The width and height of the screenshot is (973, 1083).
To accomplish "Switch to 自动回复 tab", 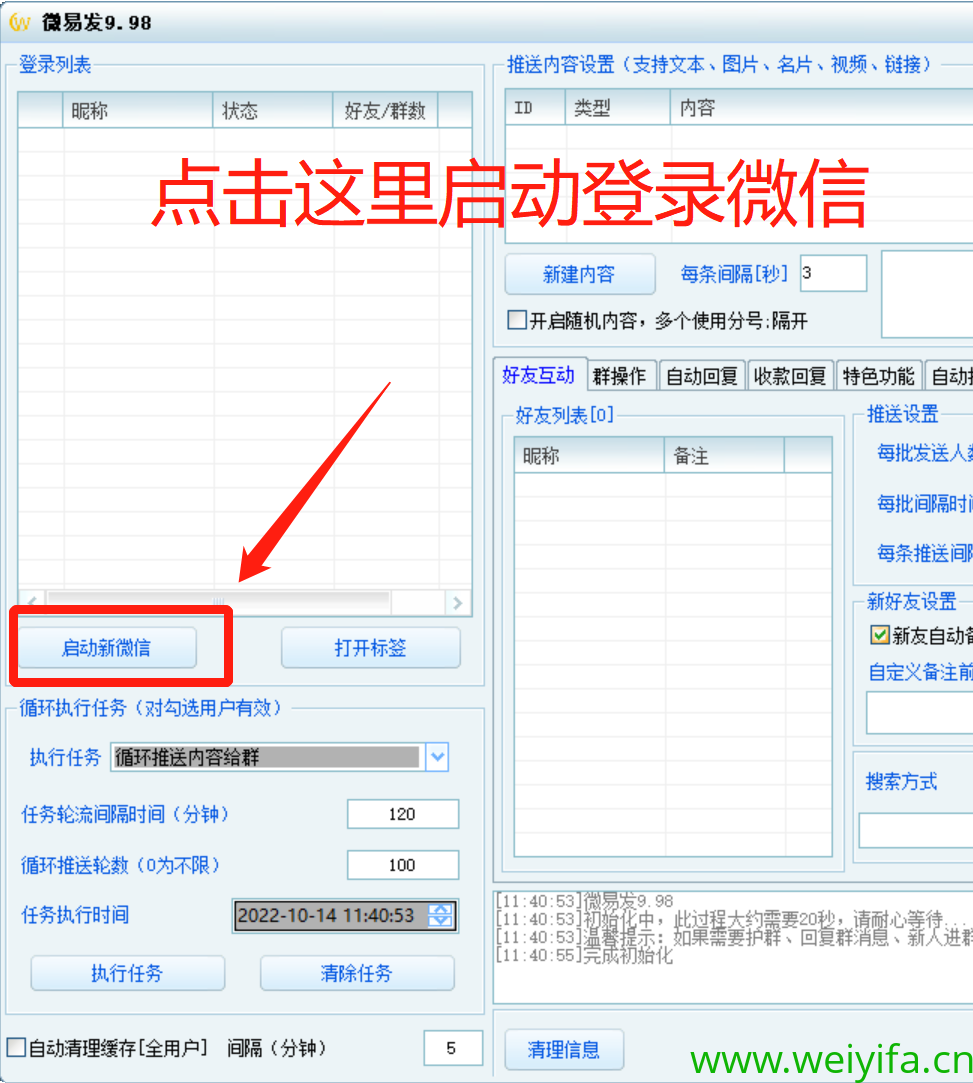I will 702,376.
